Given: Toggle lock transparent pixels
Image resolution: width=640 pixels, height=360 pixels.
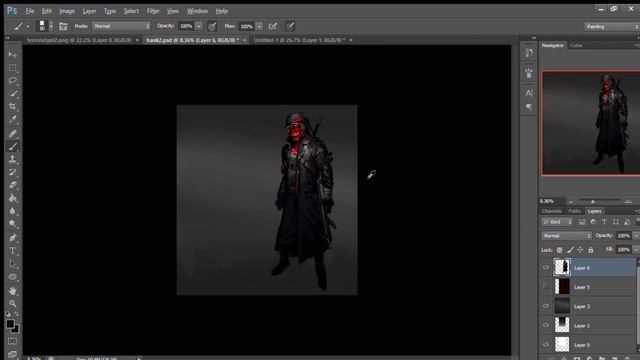Looking at the screenshot, I should (560, 250).
